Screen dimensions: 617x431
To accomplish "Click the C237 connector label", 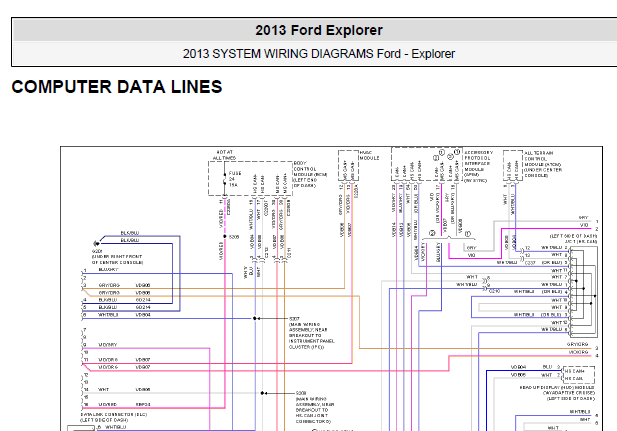I will pyautogui.click(x=530, y=263).
